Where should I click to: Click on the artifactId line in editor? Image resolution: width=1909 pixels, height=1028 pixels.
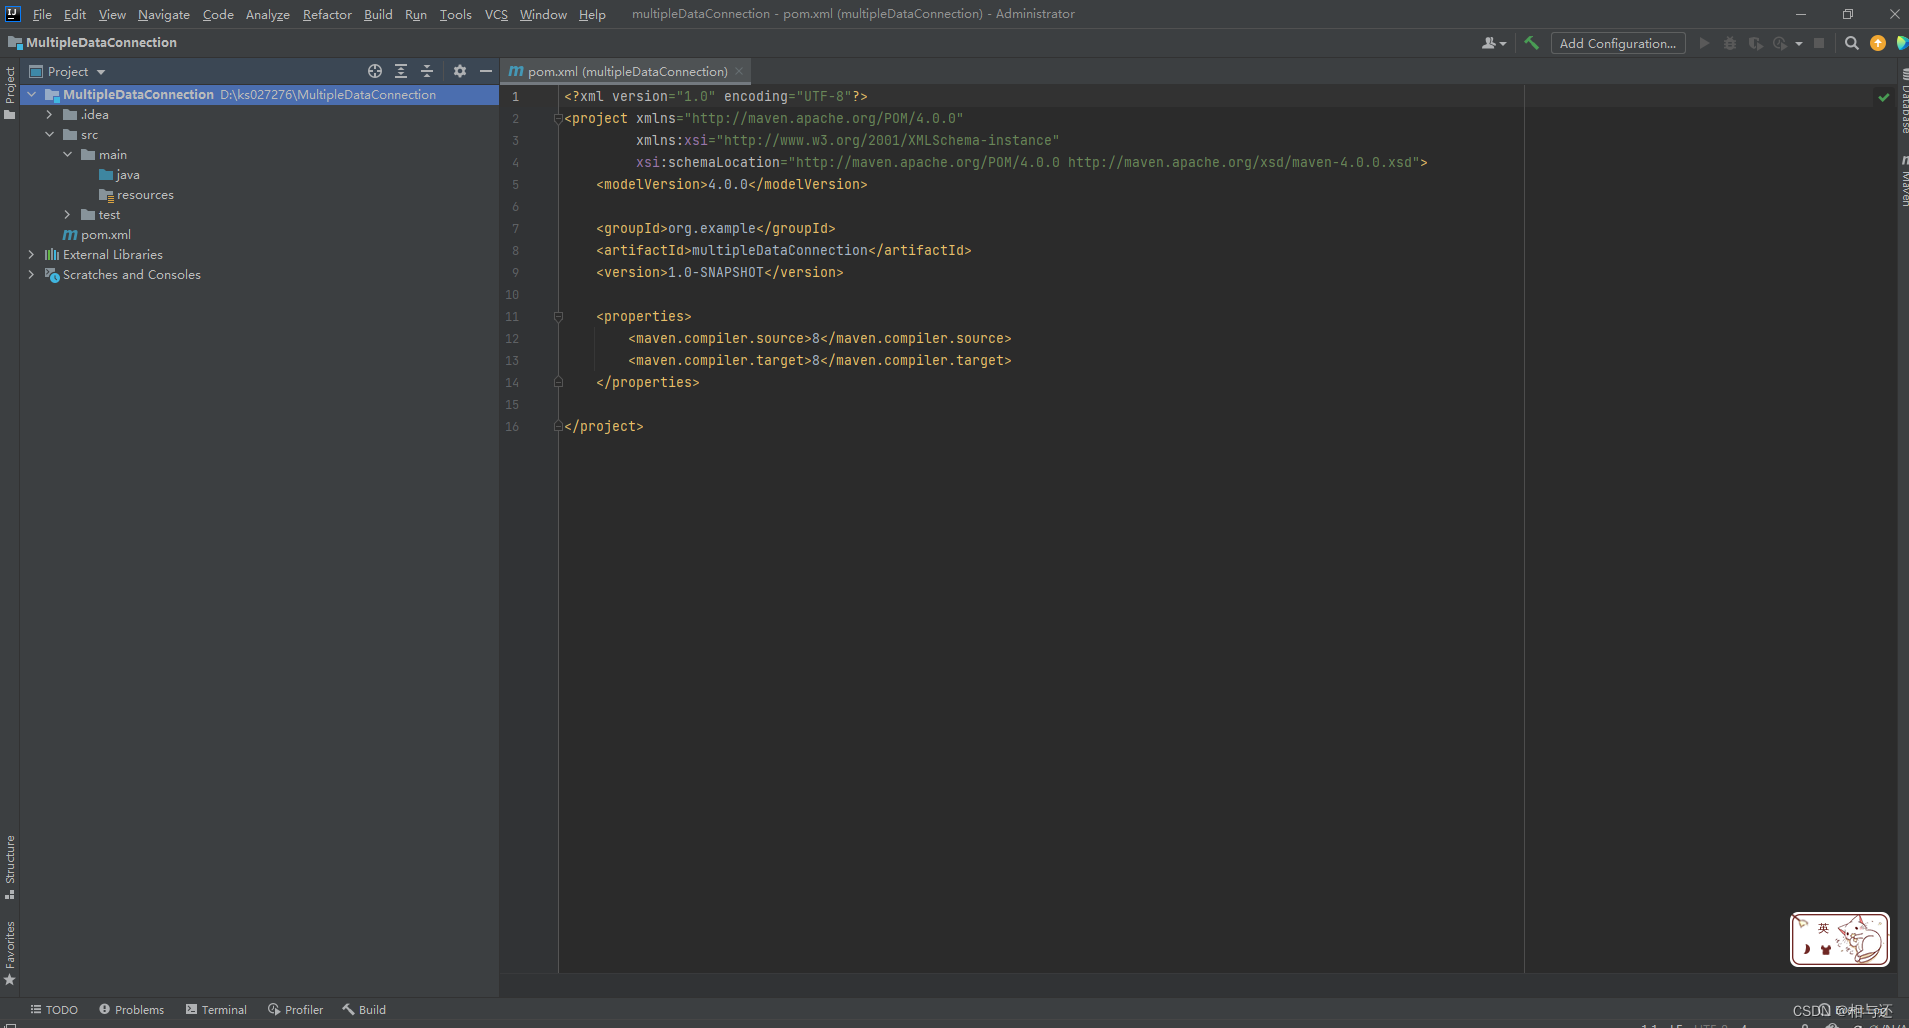pyautogui.click(x=783, y=250)
